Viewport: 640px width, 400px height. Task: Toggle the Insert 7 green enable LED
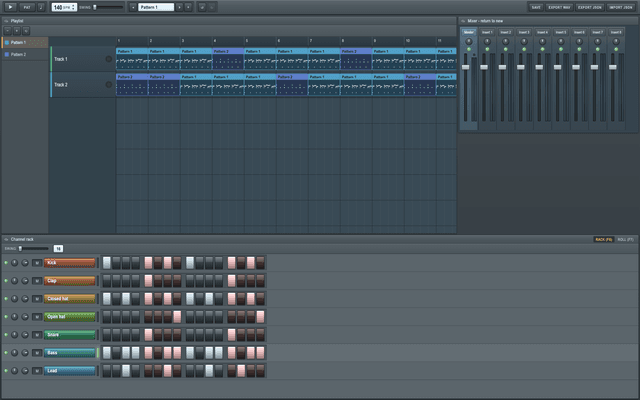[598, 49]
